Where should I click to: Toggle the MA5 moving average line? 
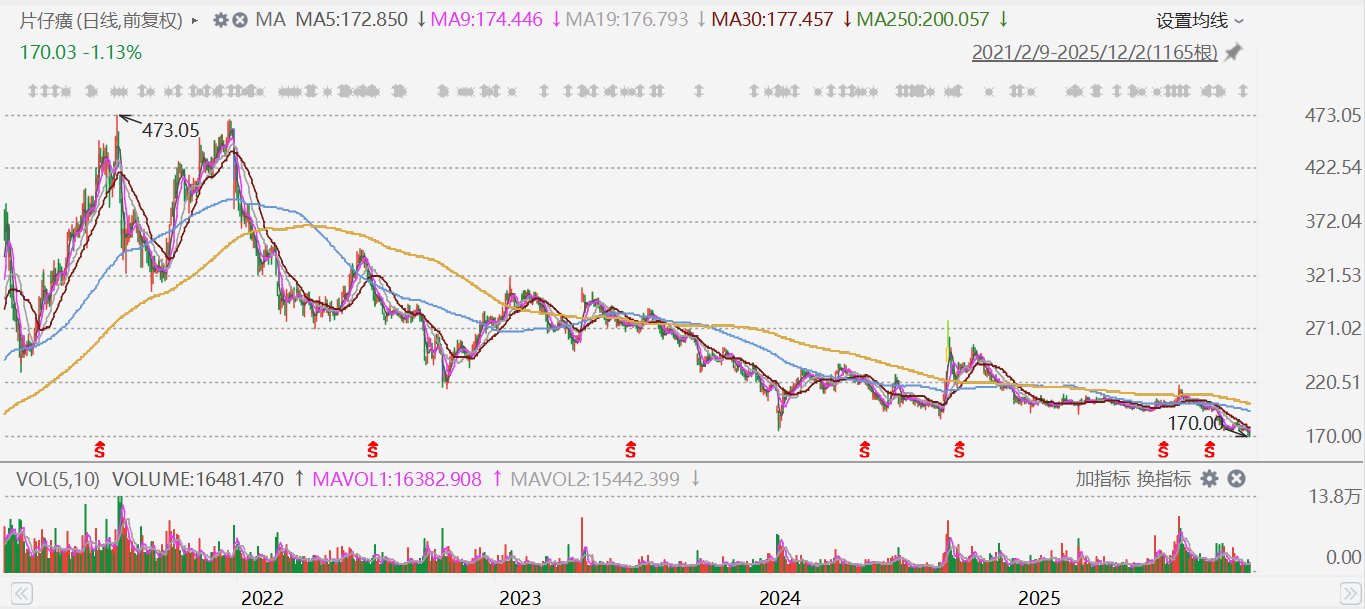tap(350, 20)
